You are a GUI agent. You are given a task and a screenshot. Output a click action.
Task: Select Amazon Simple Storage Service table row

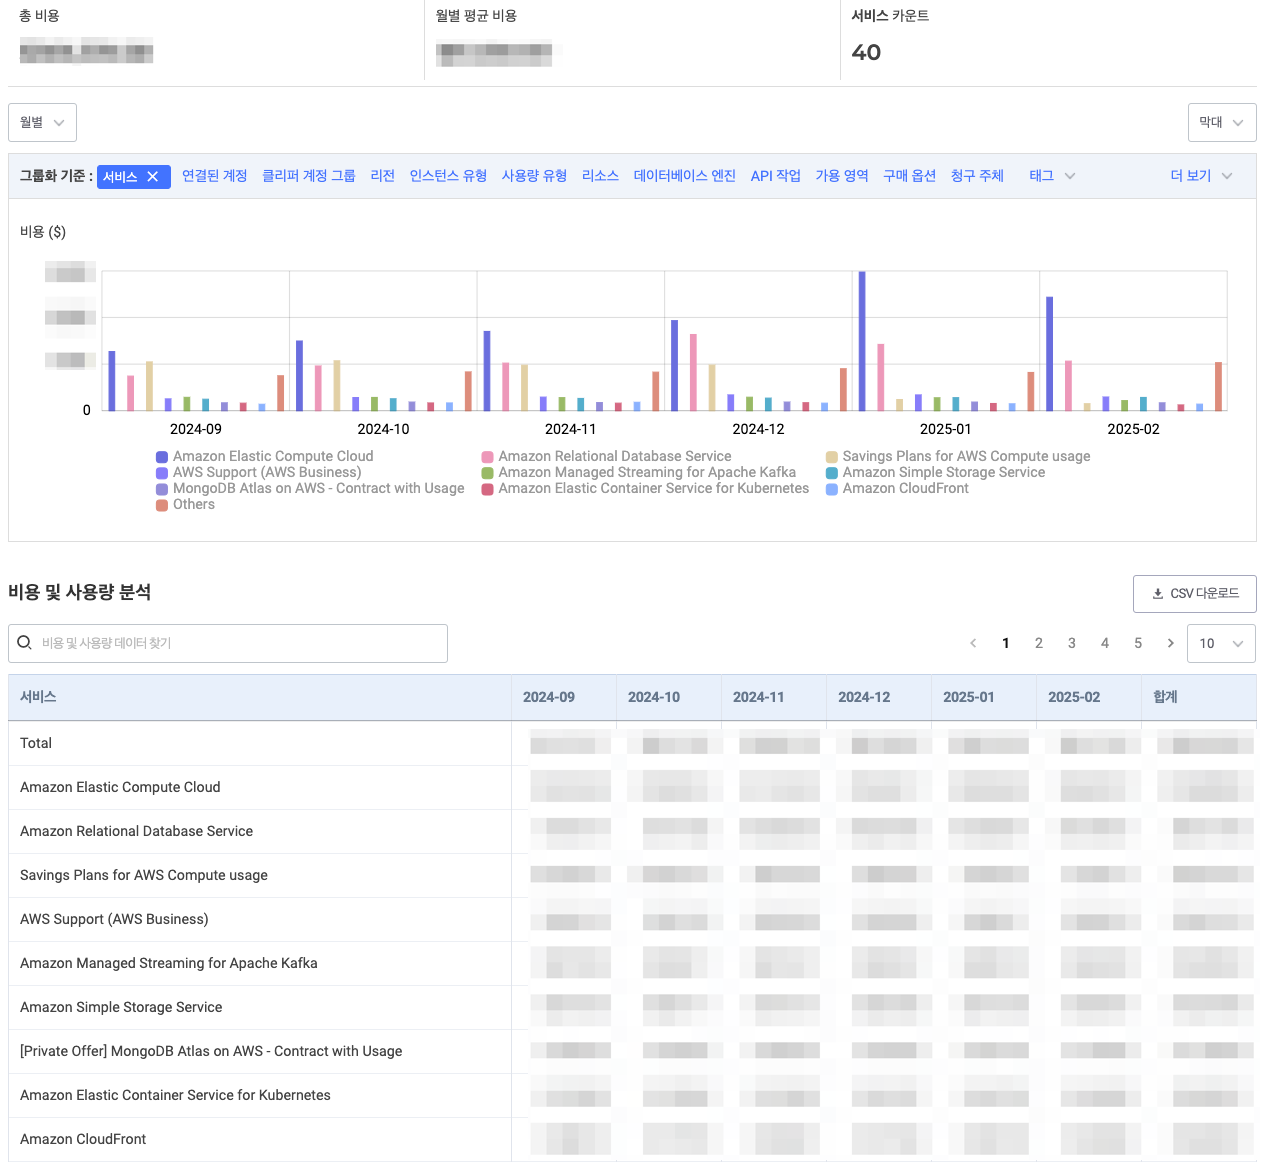632,1007
